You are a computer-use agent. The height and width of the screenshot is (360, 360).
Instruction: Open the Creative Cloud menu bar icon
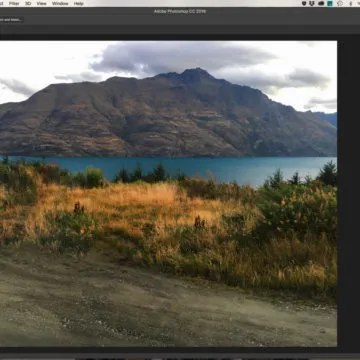point(321,3)
